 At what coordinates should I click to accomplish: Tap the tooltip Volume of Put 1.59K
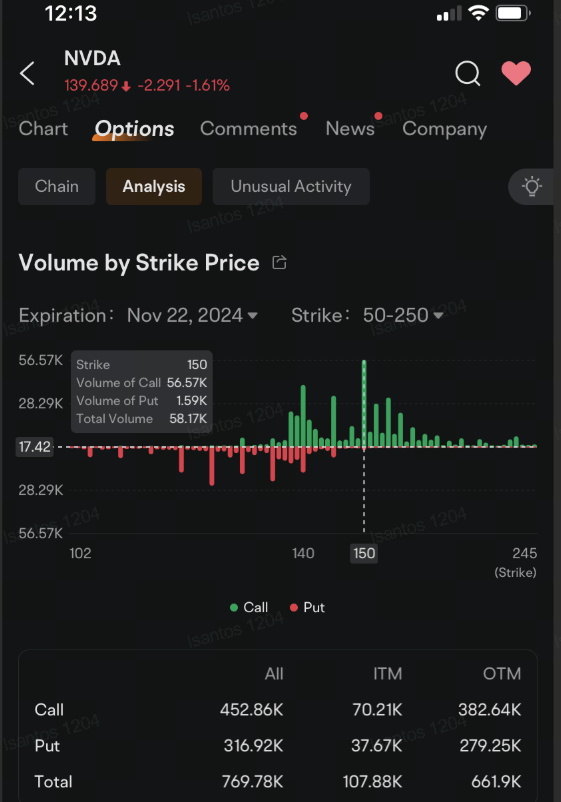tap(142, 400)
